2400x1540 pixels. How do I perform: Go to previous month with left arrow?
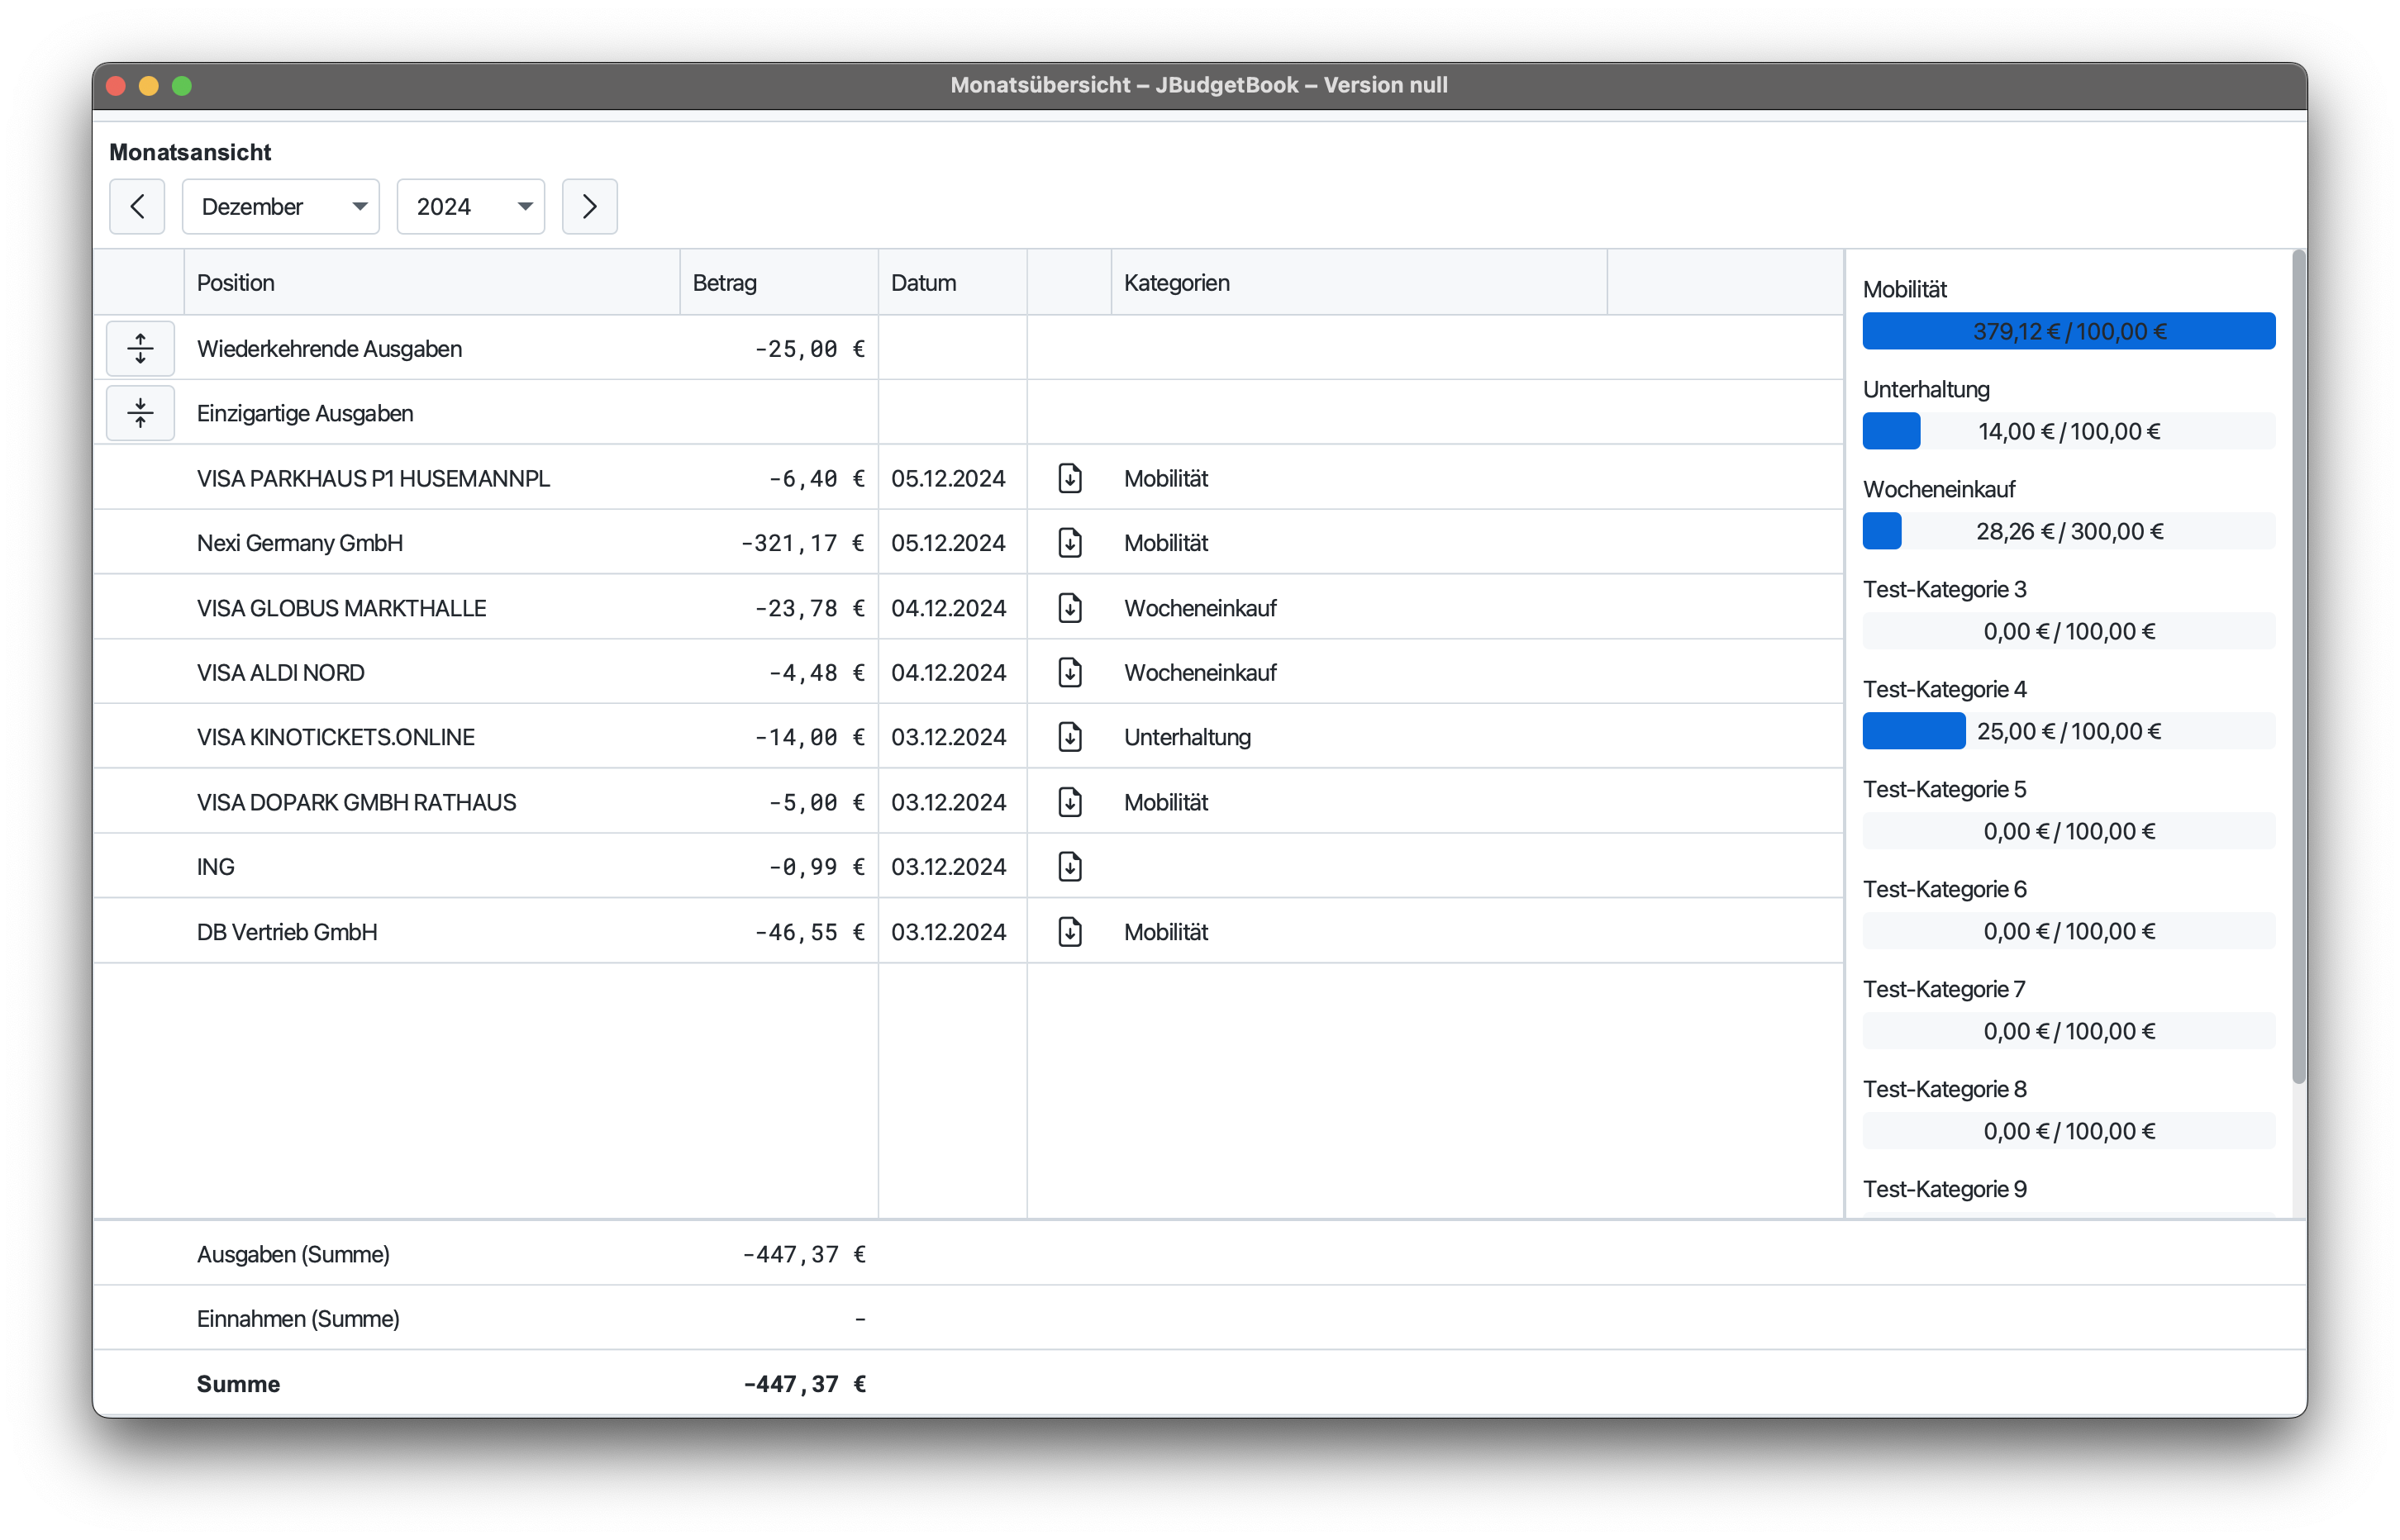pos(137,206)
